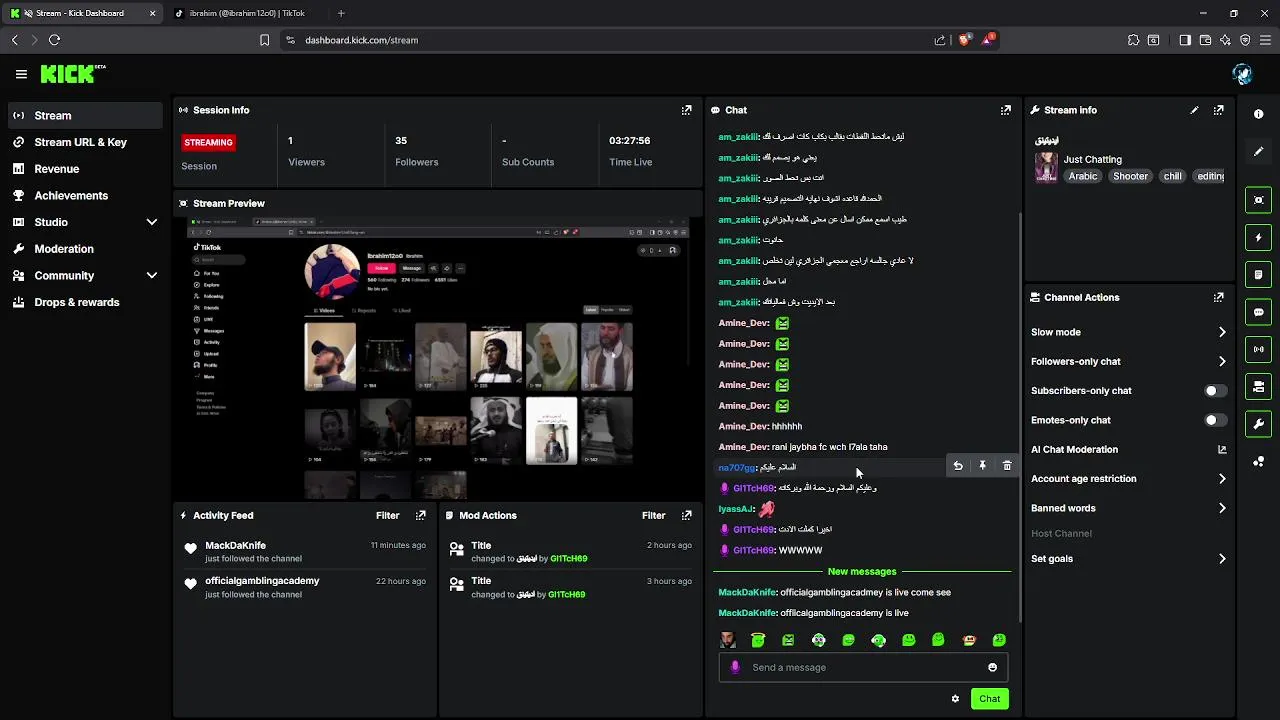Switch to the TikTok browser tab
This screenshot has width=1280, height=720.
coord(246,13)
